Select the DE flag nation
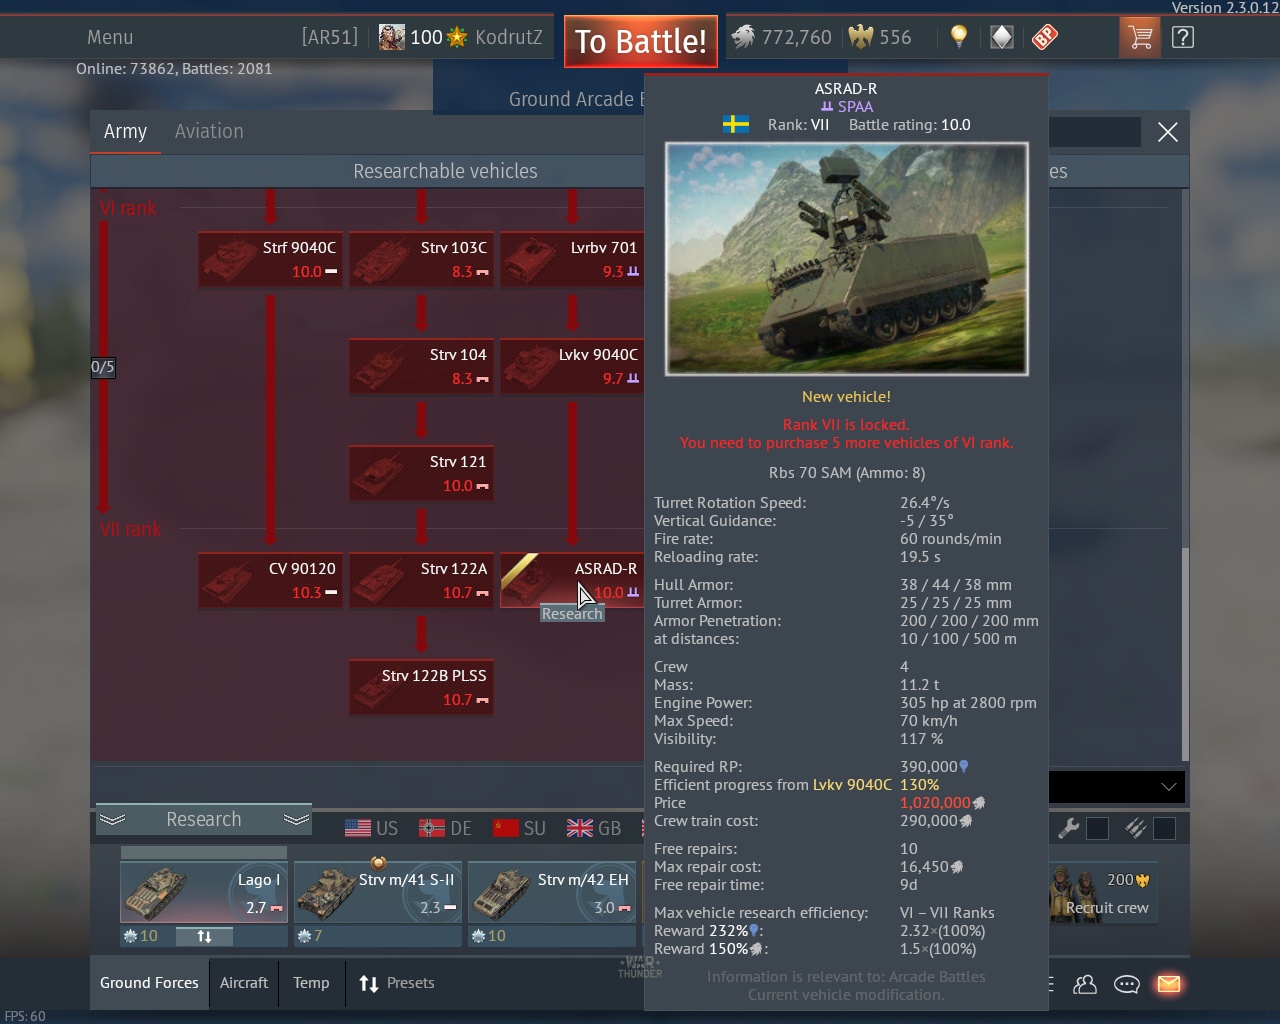The width and height of the screenshot is (1280, 1024). (x=446, y=828)
